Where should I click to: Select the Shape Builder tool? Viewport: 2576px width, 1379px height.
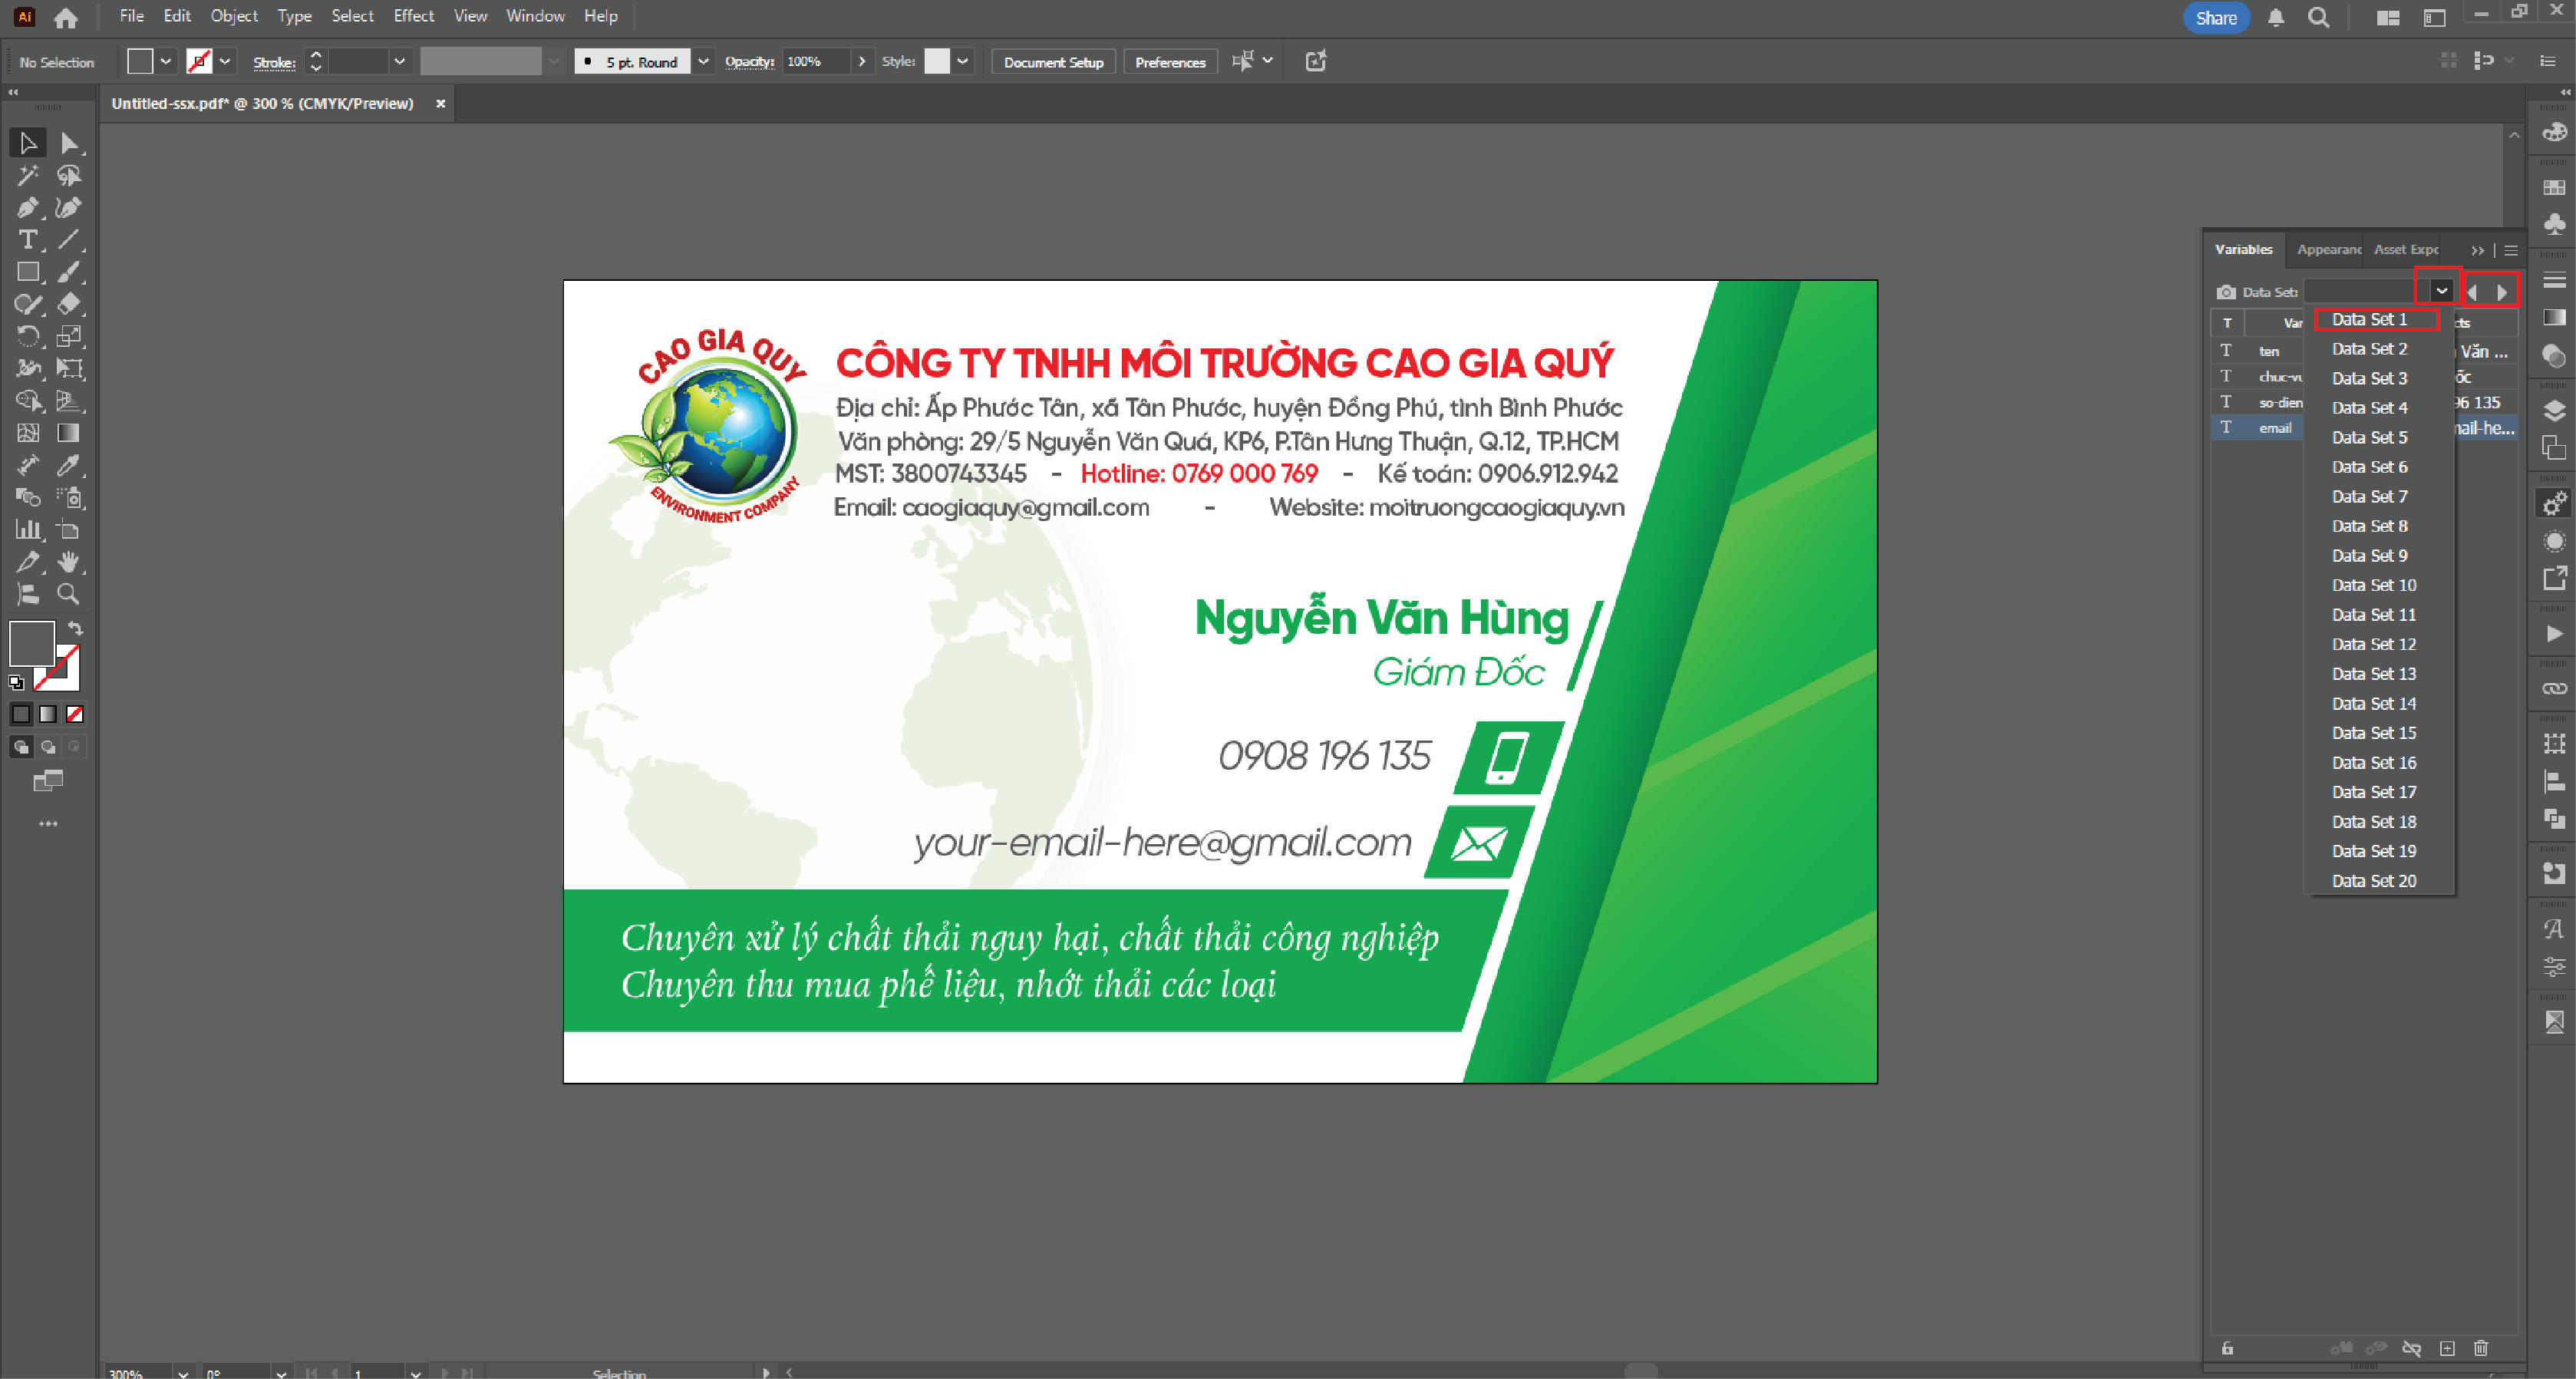tap(28, 400)
